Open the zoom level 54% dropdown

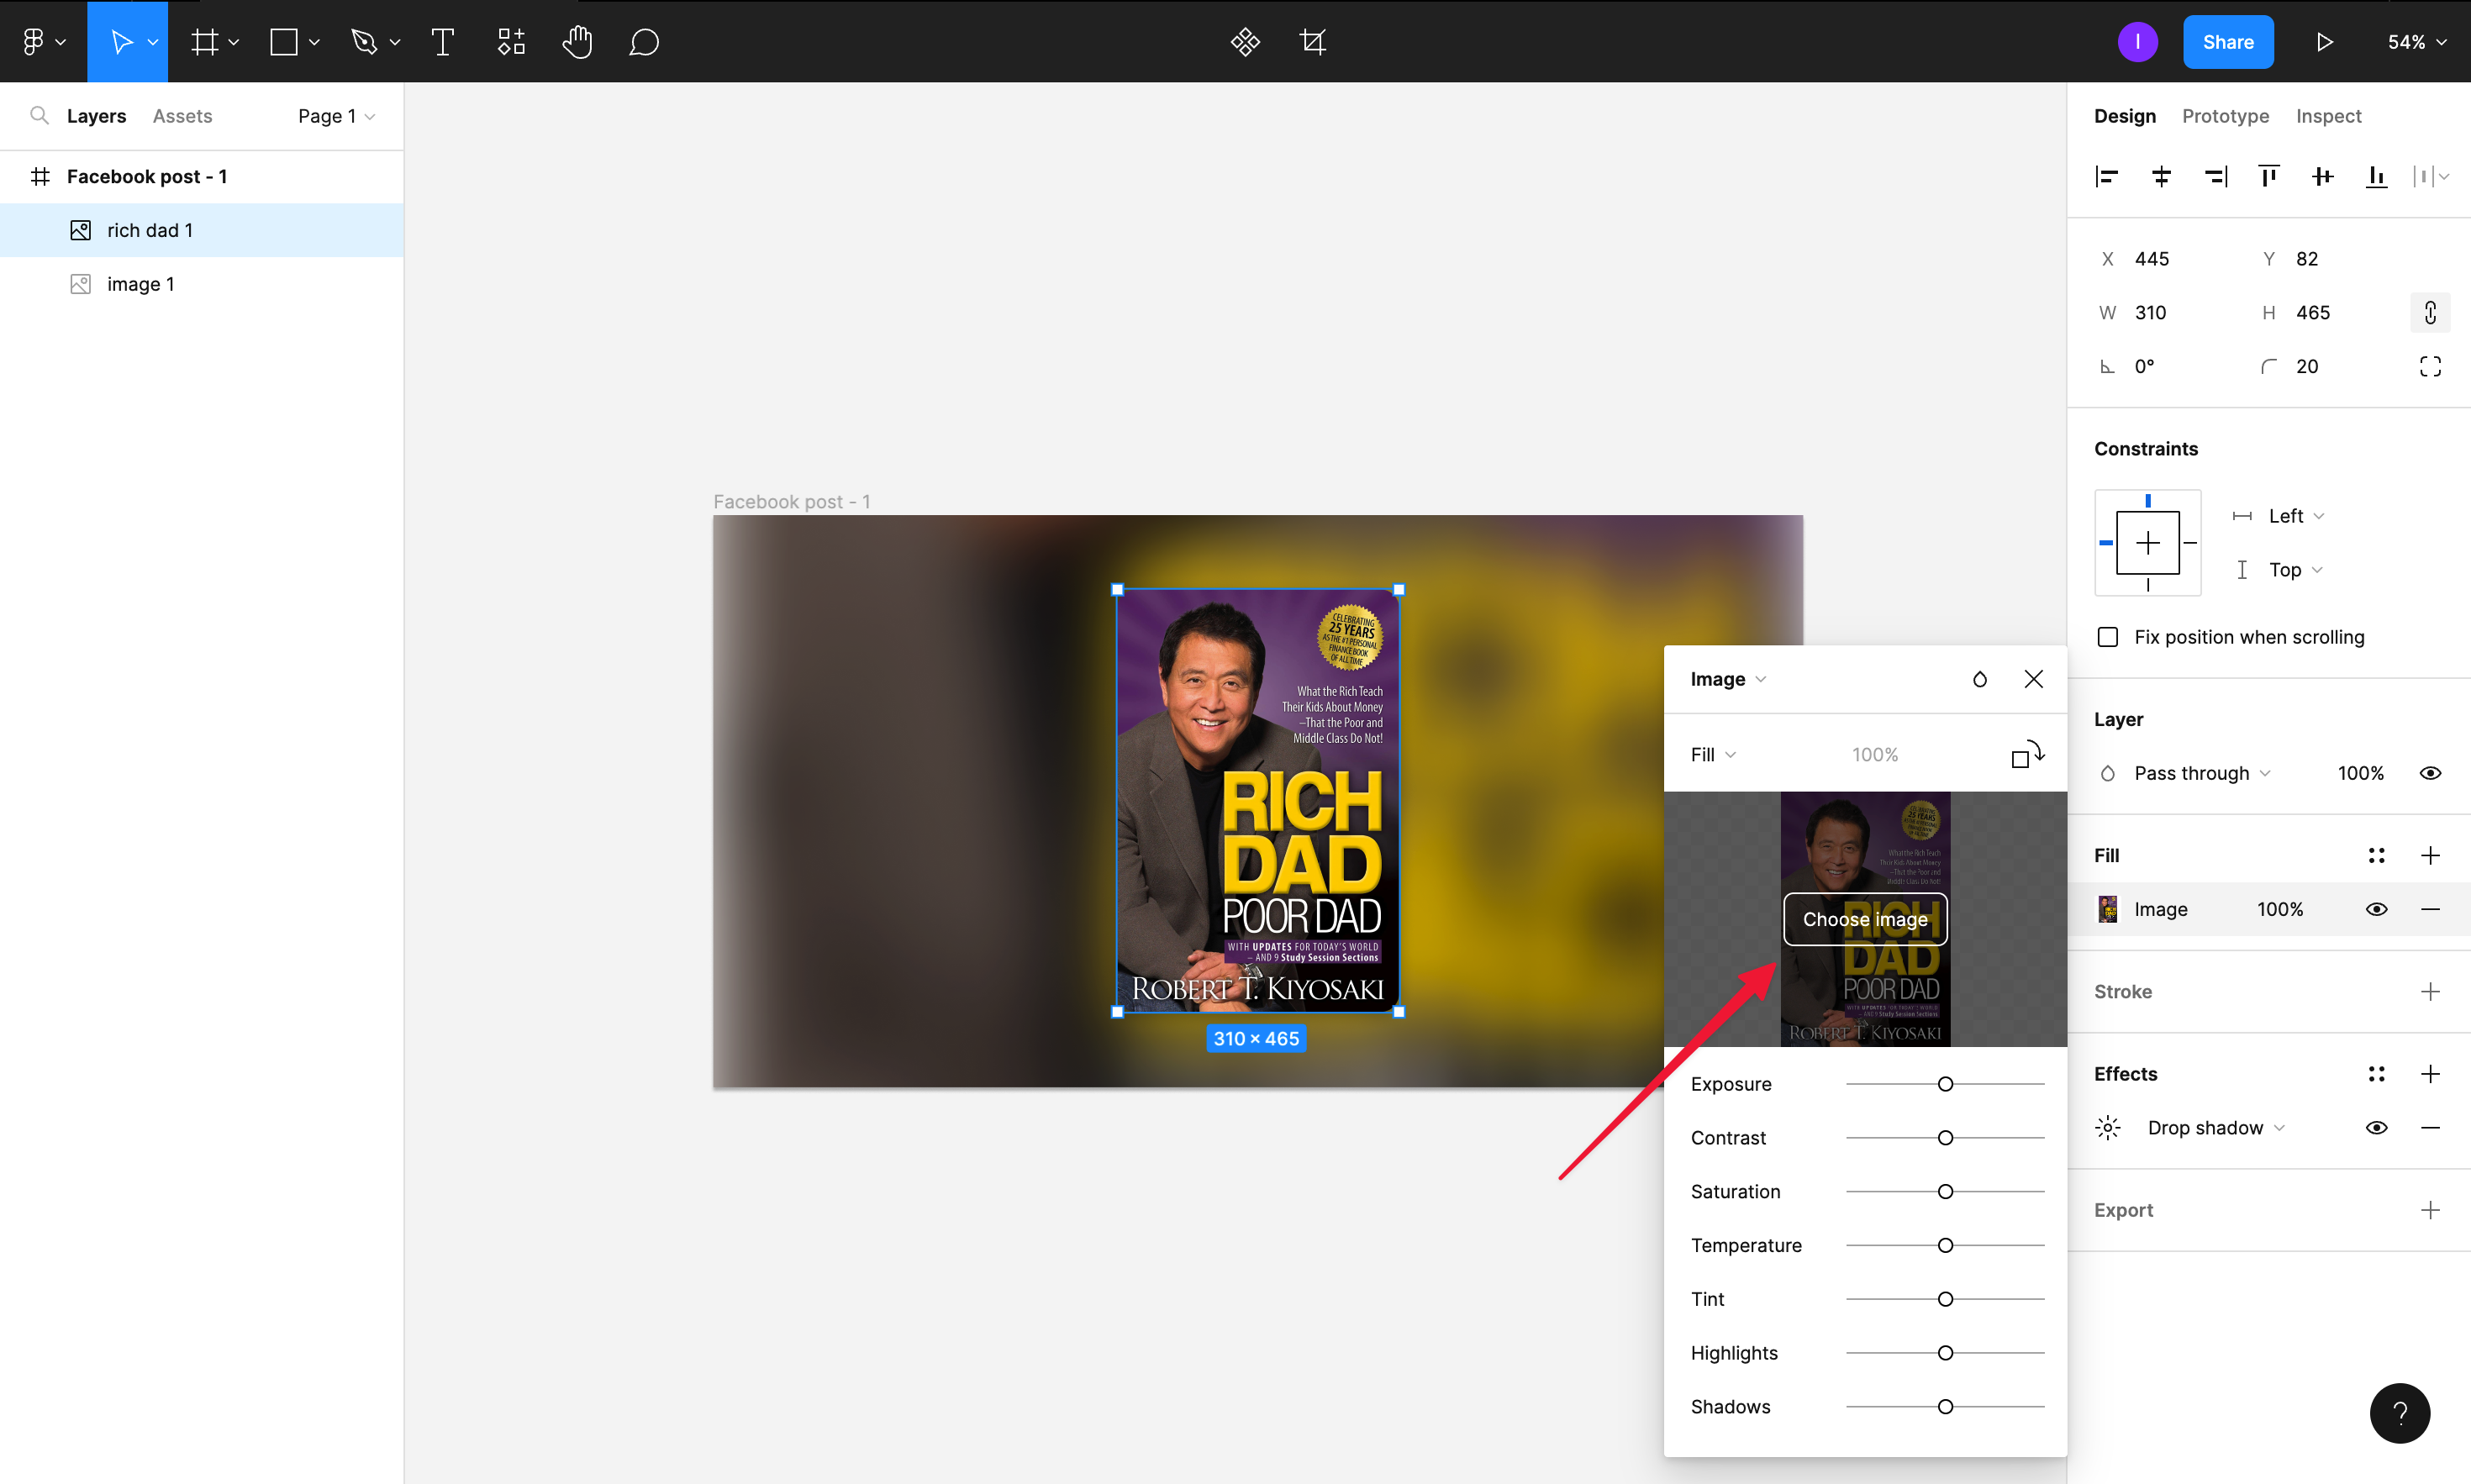coord(2416,42)
